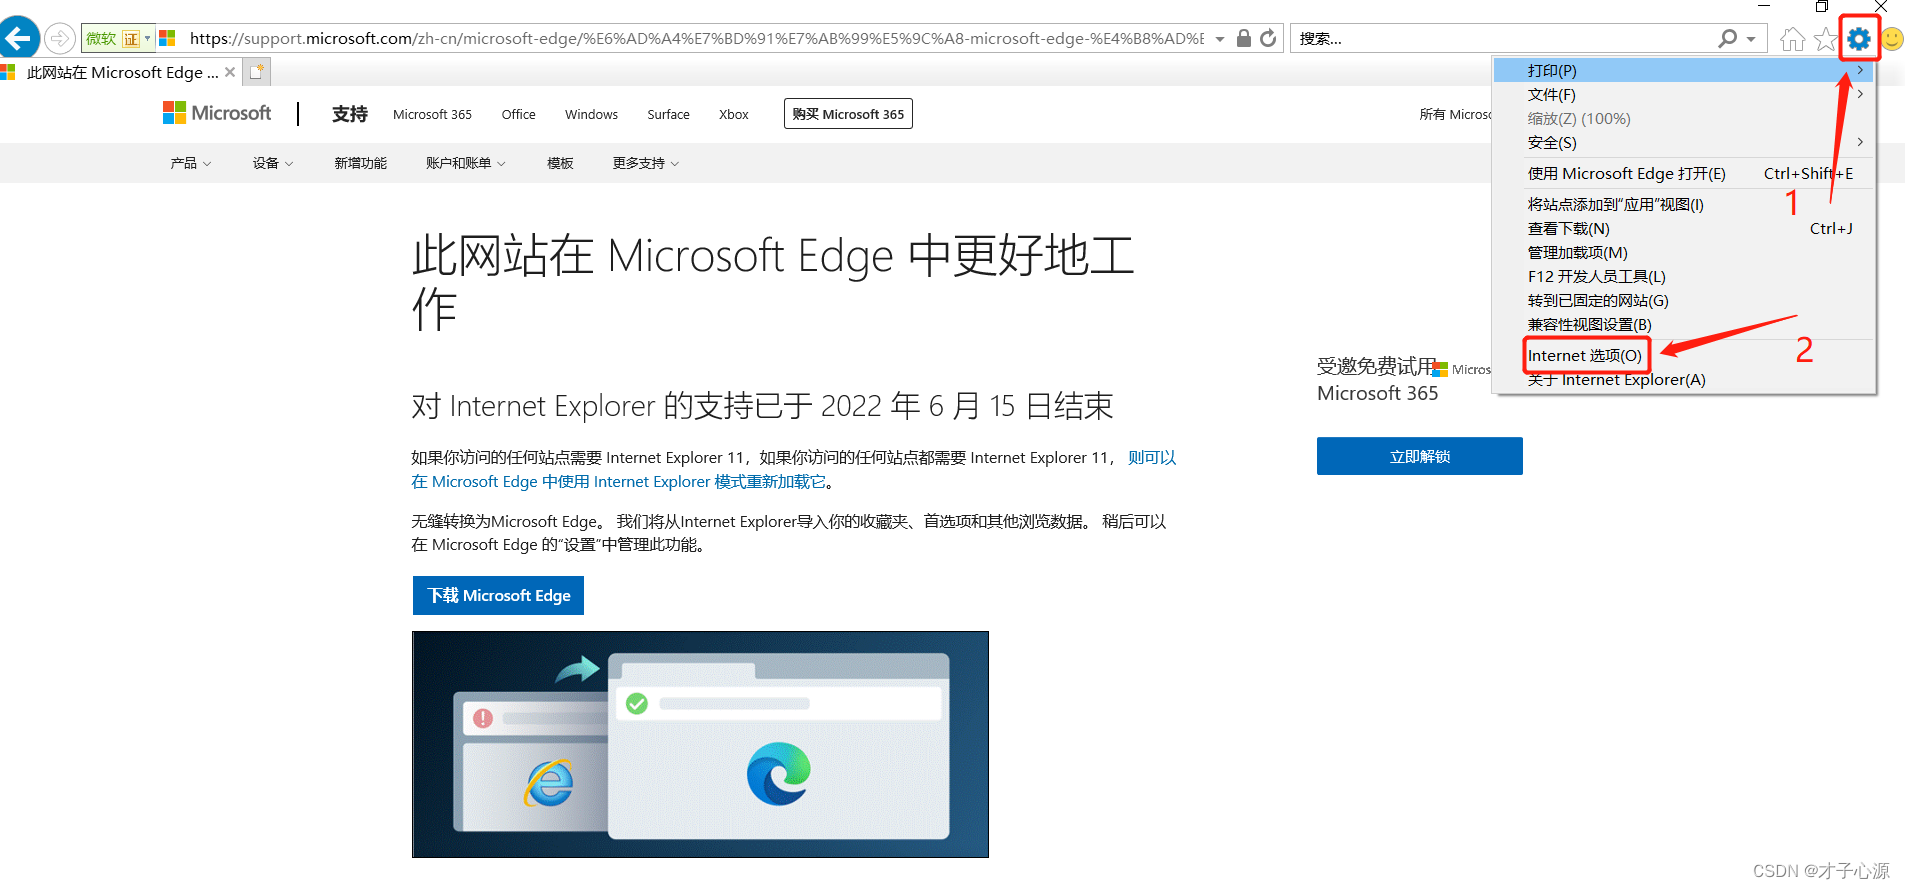1905x889 pixels.
Task: Open the 所有 Microsoft link
Action: click(x=1455, y=114)
